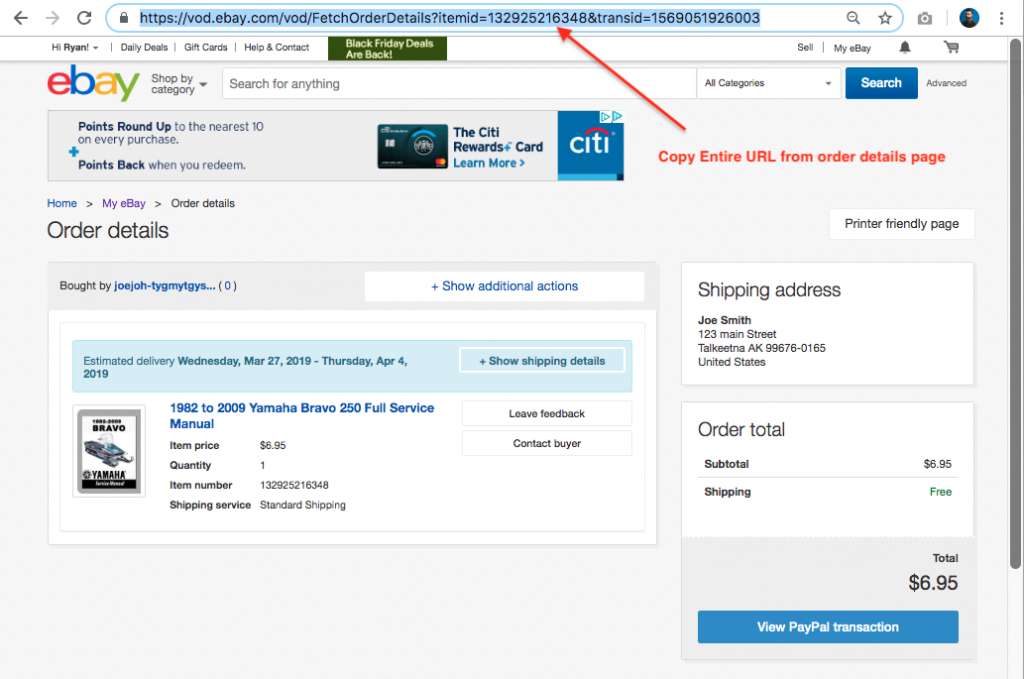The height and width of the screenshot is (679, 1024).
Task: Open the Yamaha Bravo 250 manual listing title
Action: (x=302, y=415)
